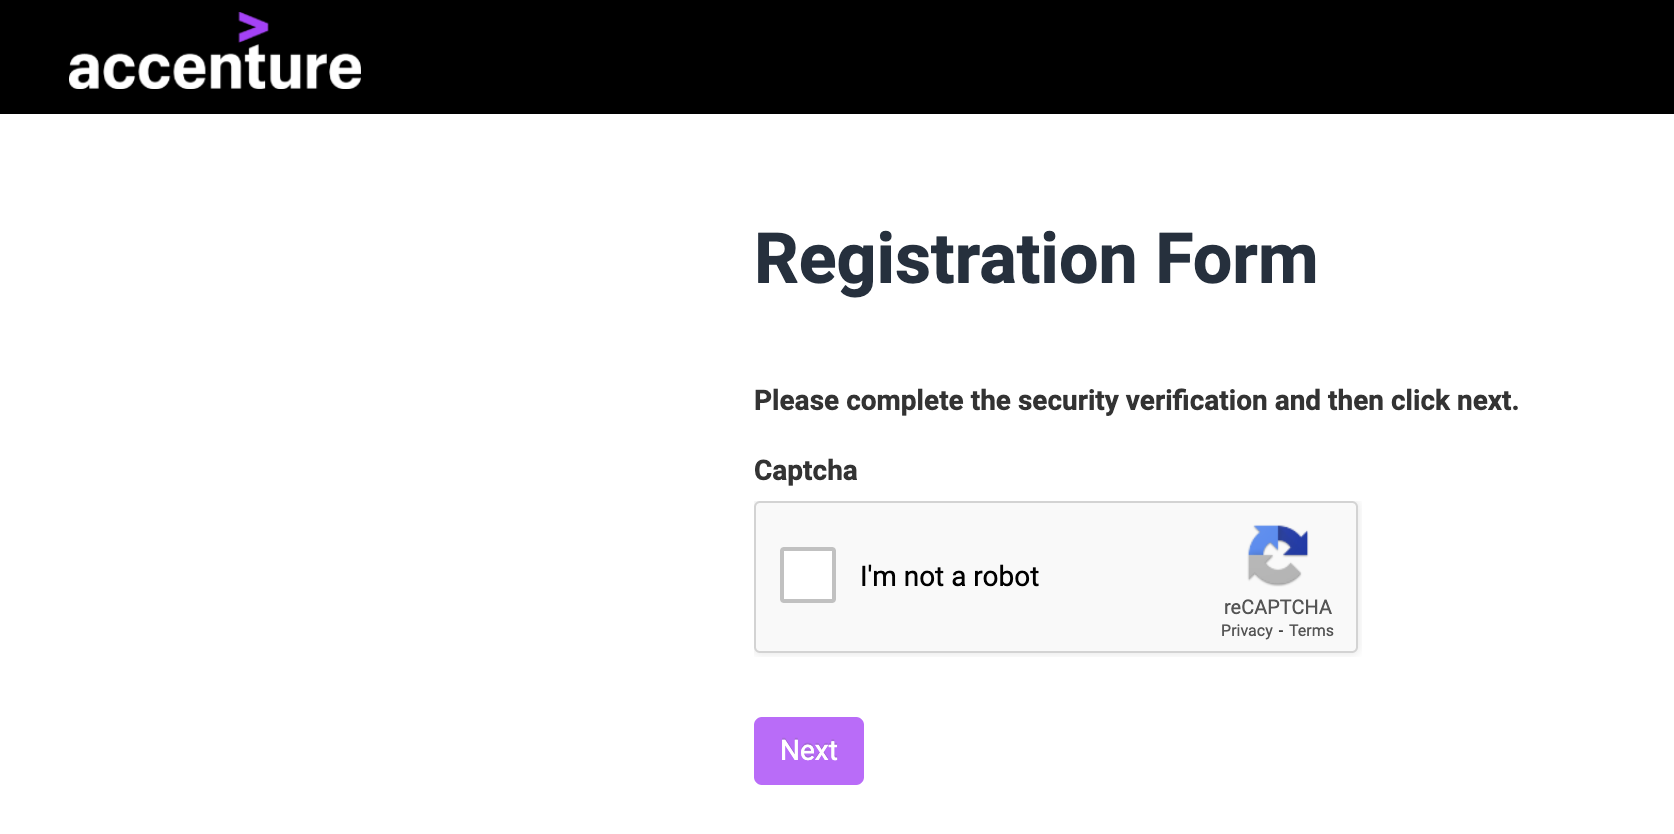
Task: Click the dash between Privacy and Terms
Action: pos(1281,631)
